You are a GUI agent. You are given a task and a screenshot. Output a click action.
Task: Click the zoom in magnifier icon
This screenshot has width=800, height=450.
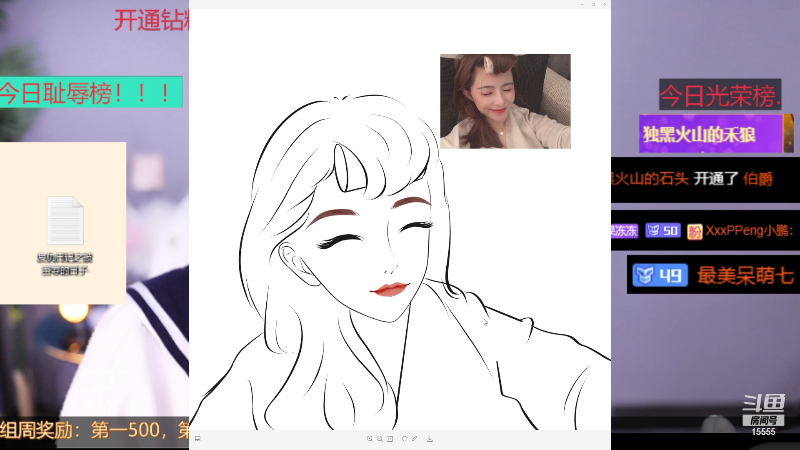pyautogui.click(x=369, y=439)
